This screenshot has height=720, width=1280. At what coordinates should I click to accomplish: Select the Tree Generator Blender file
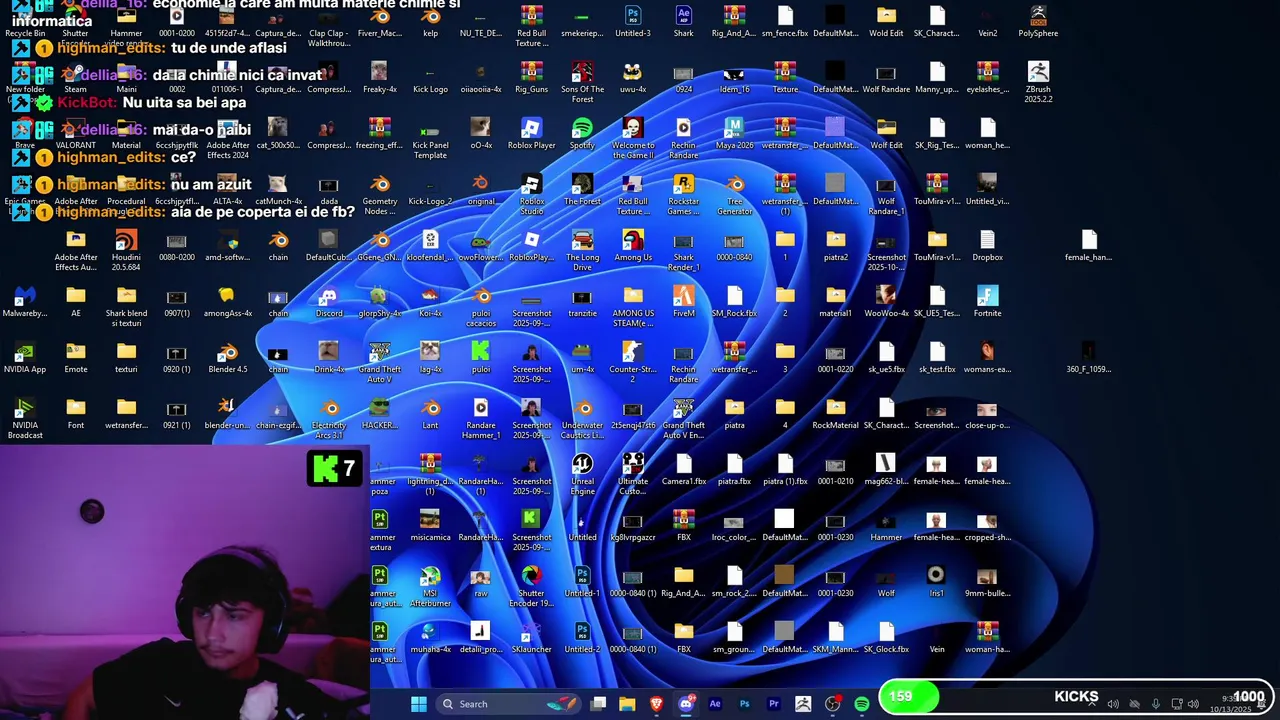pos(734,193)
